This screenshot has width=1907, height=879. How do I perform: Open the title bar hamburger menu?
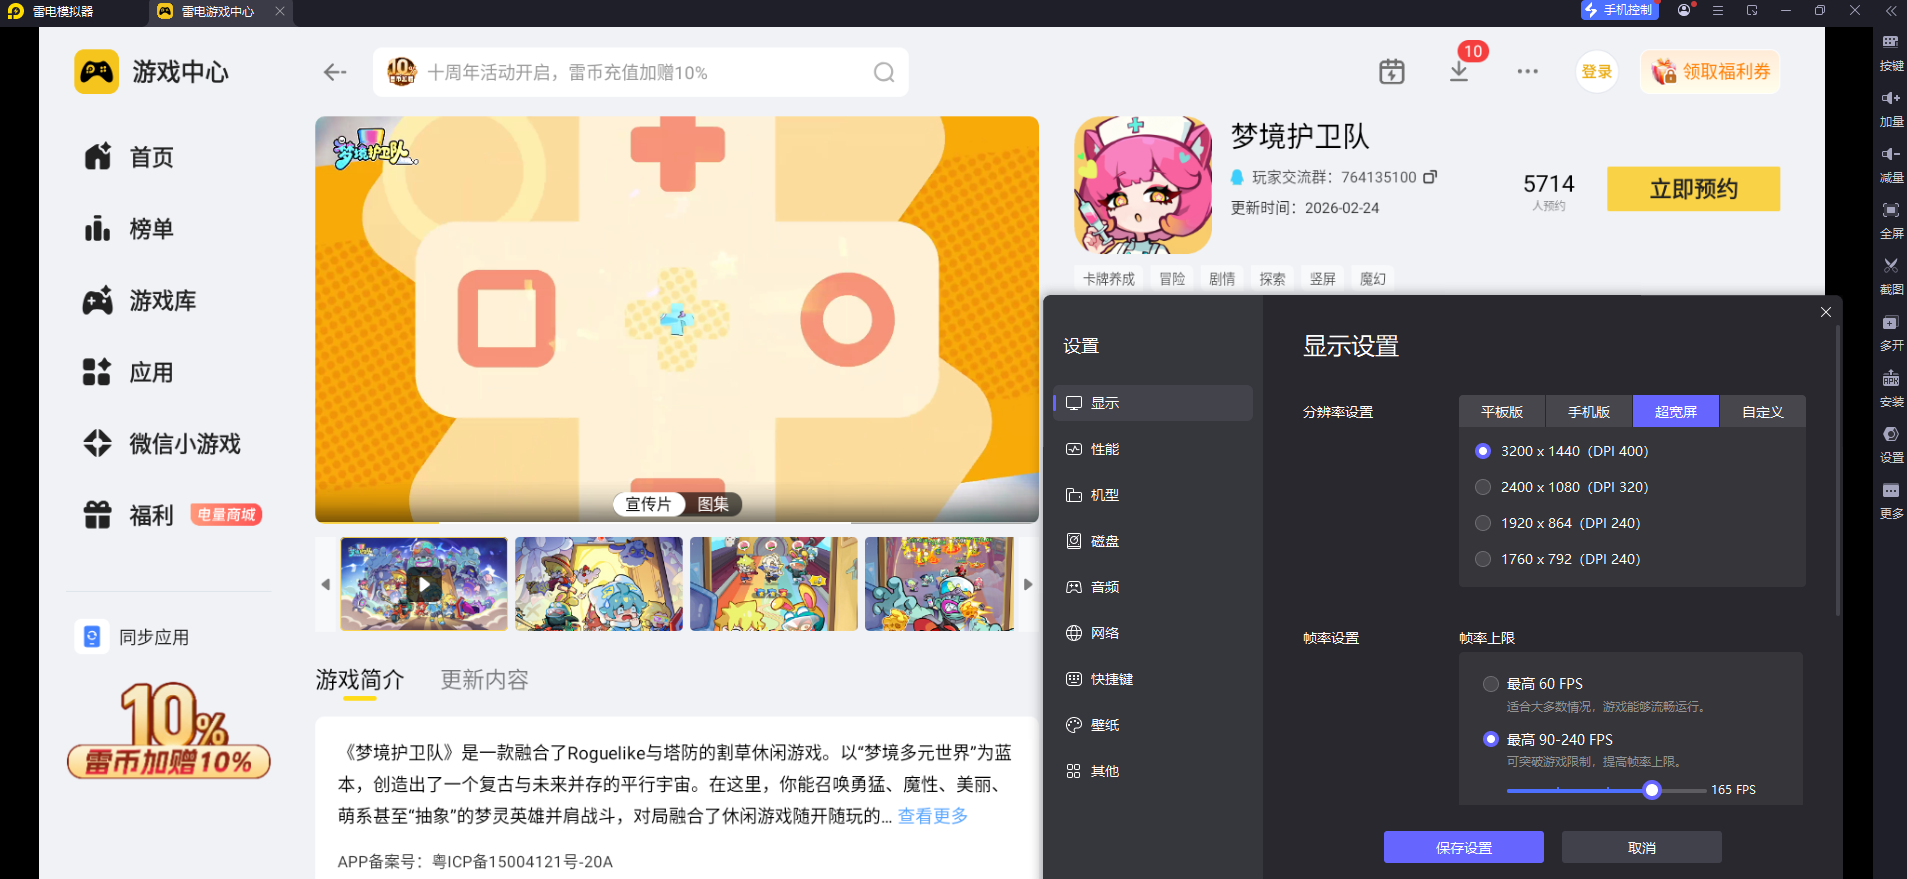coord(1718,10)
